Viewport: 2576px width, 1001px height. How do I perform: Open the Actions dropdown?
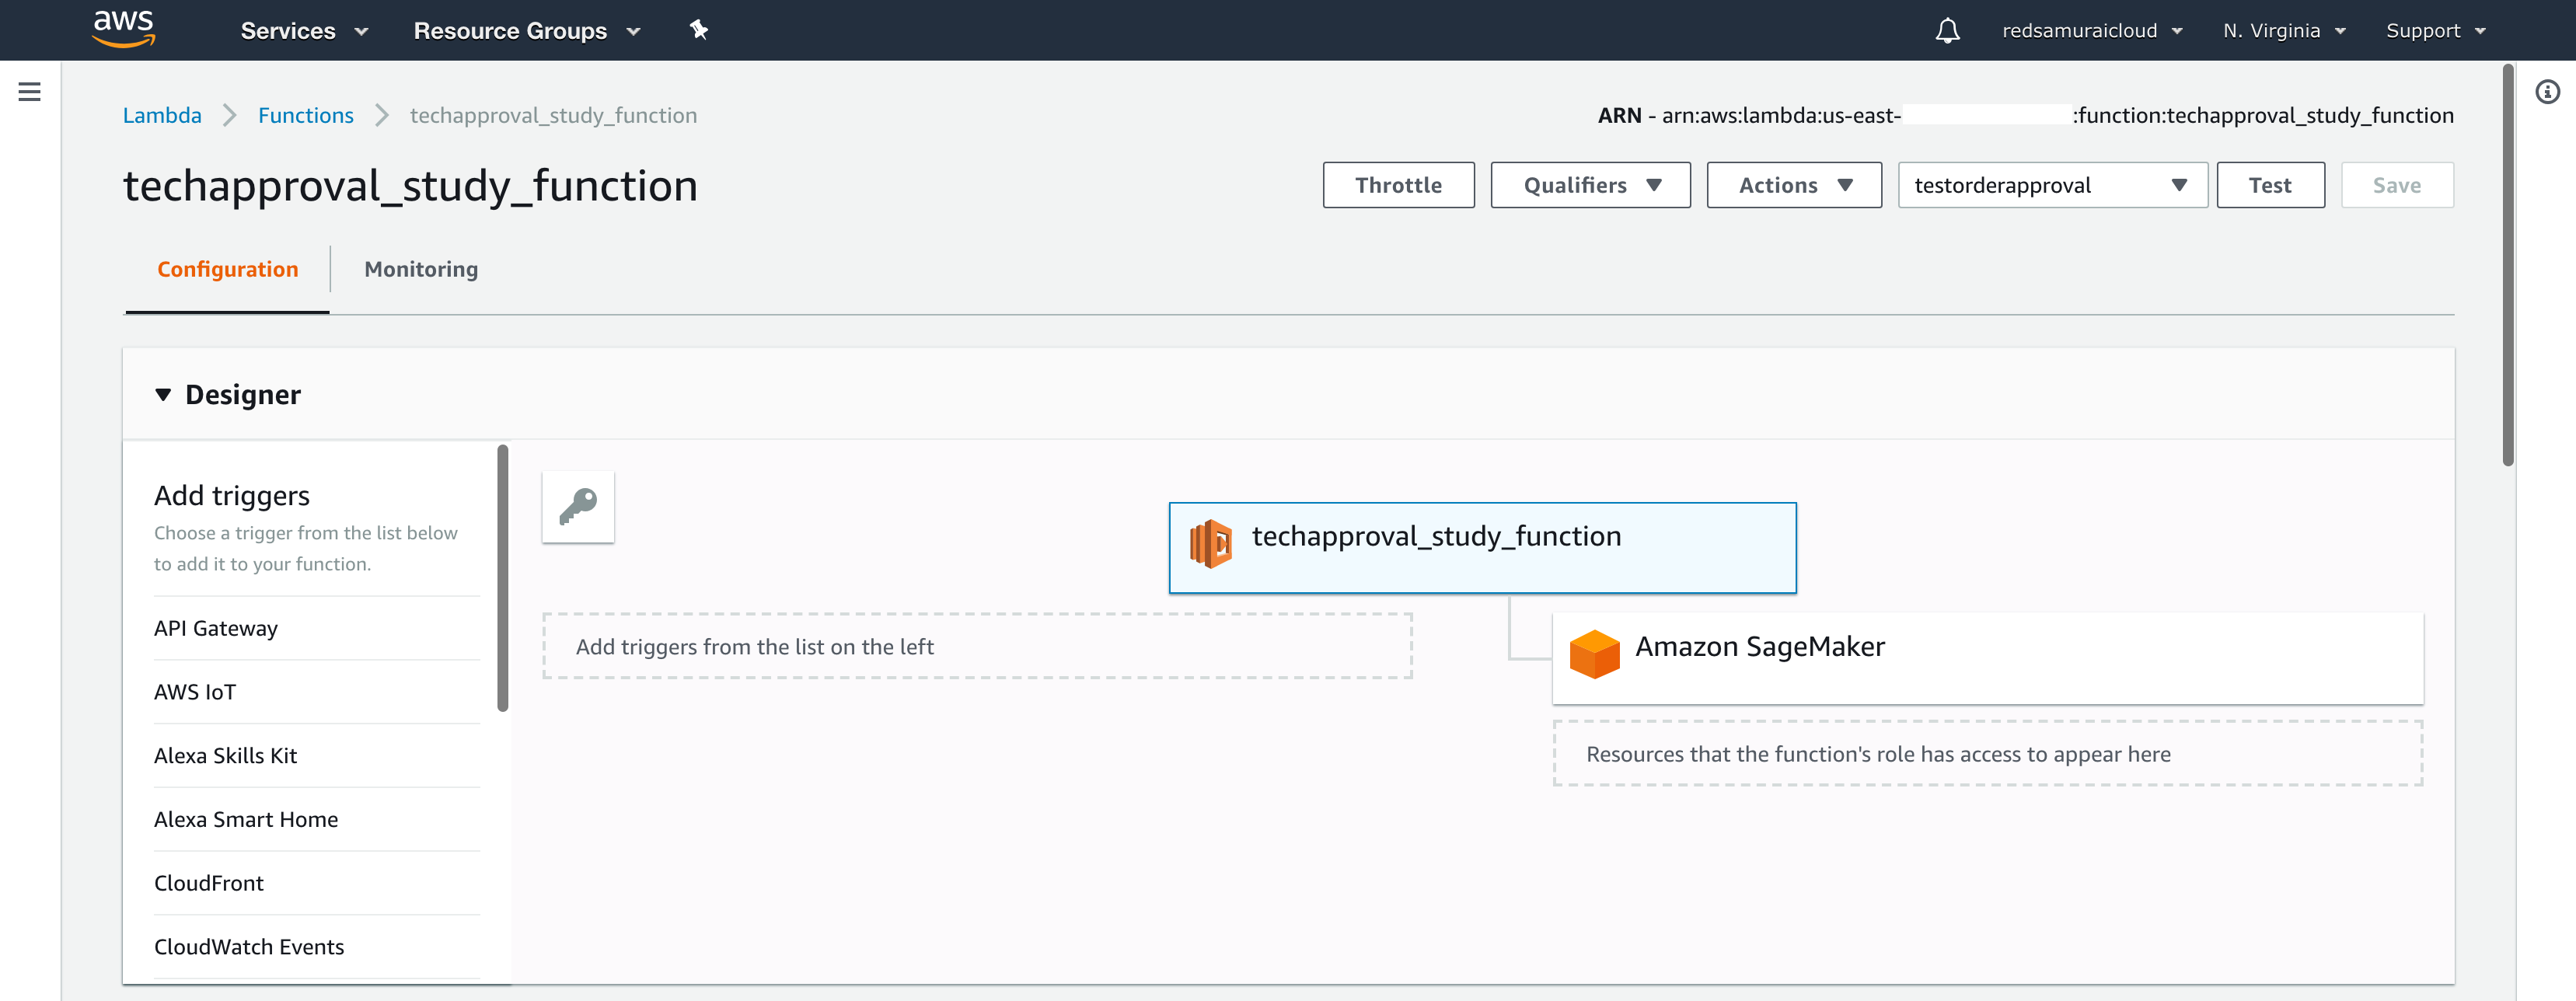1793,185
